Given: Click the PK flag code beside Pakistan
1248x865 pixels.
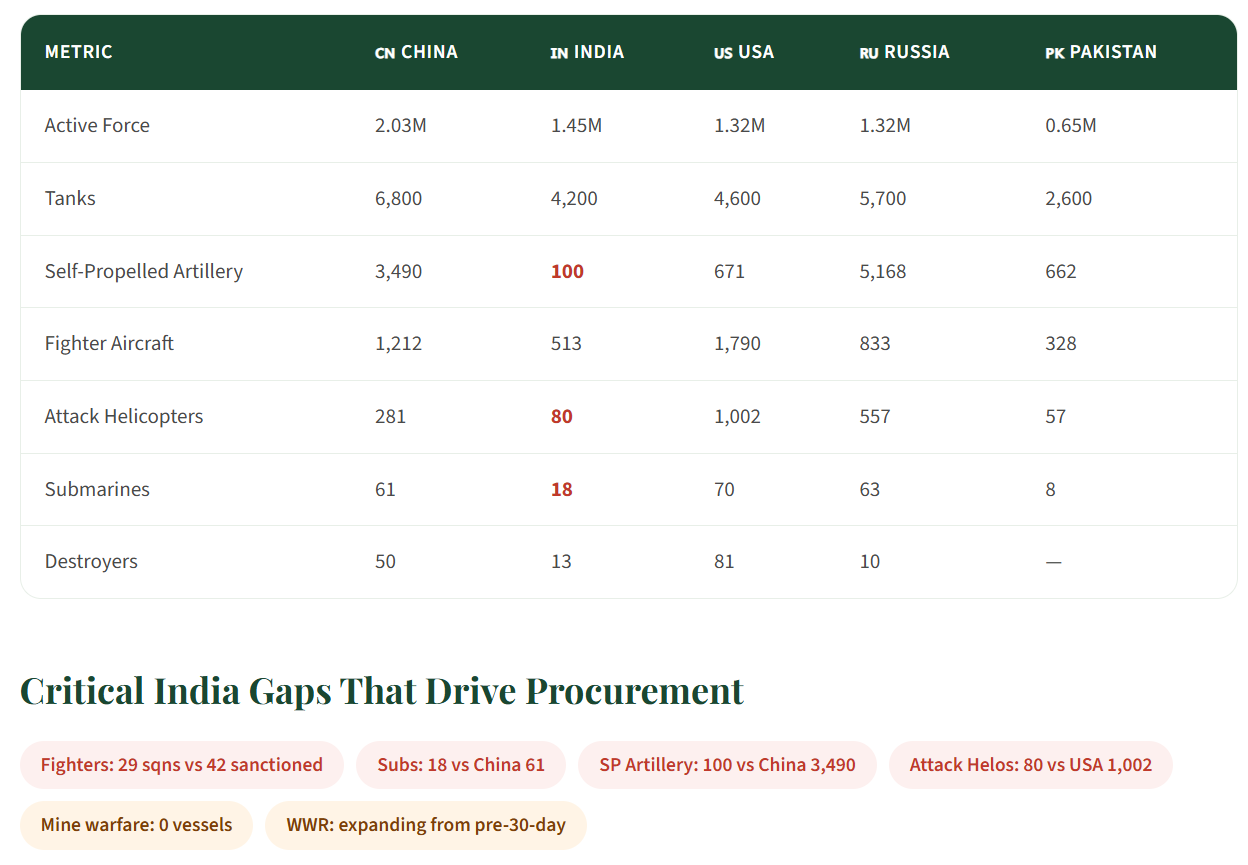Looking at the screenshot, I should [1054, 53].
